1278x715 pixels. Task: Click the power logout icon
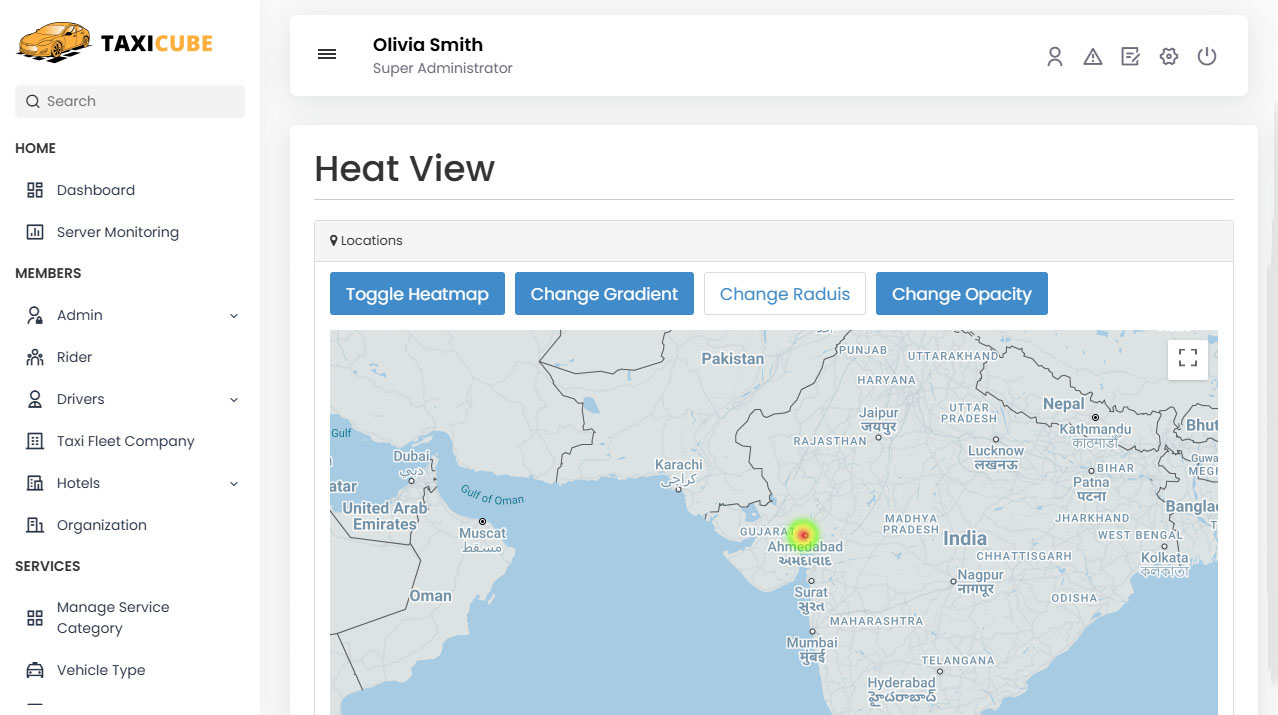pos(1207,57)
